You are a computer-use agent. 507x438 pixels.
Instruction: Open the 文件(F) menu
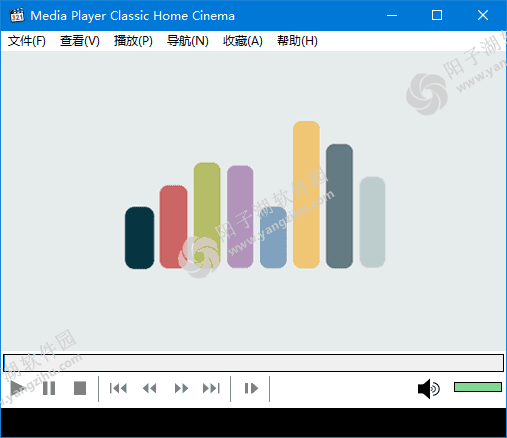click(x=27, y=41)
